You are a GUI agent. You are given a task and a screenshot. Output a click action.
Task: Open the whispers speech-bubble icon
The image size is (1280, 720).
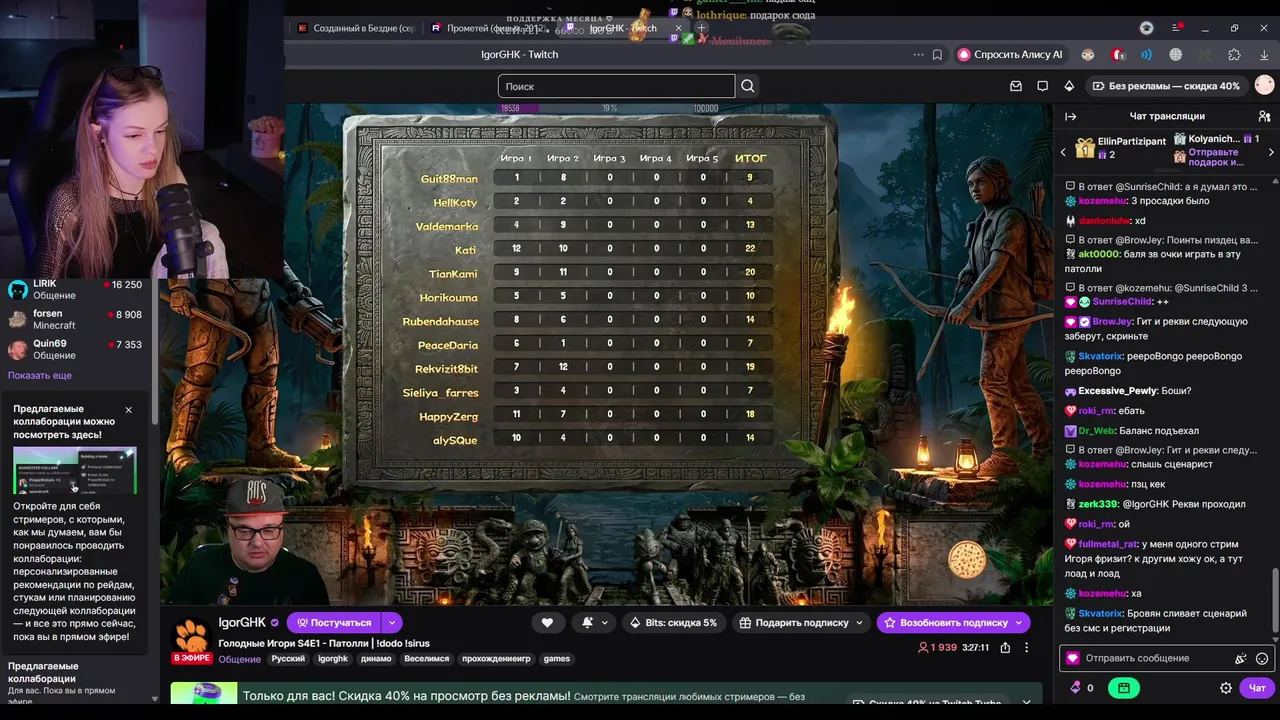pyautogui.click(x=1042, y=86)
